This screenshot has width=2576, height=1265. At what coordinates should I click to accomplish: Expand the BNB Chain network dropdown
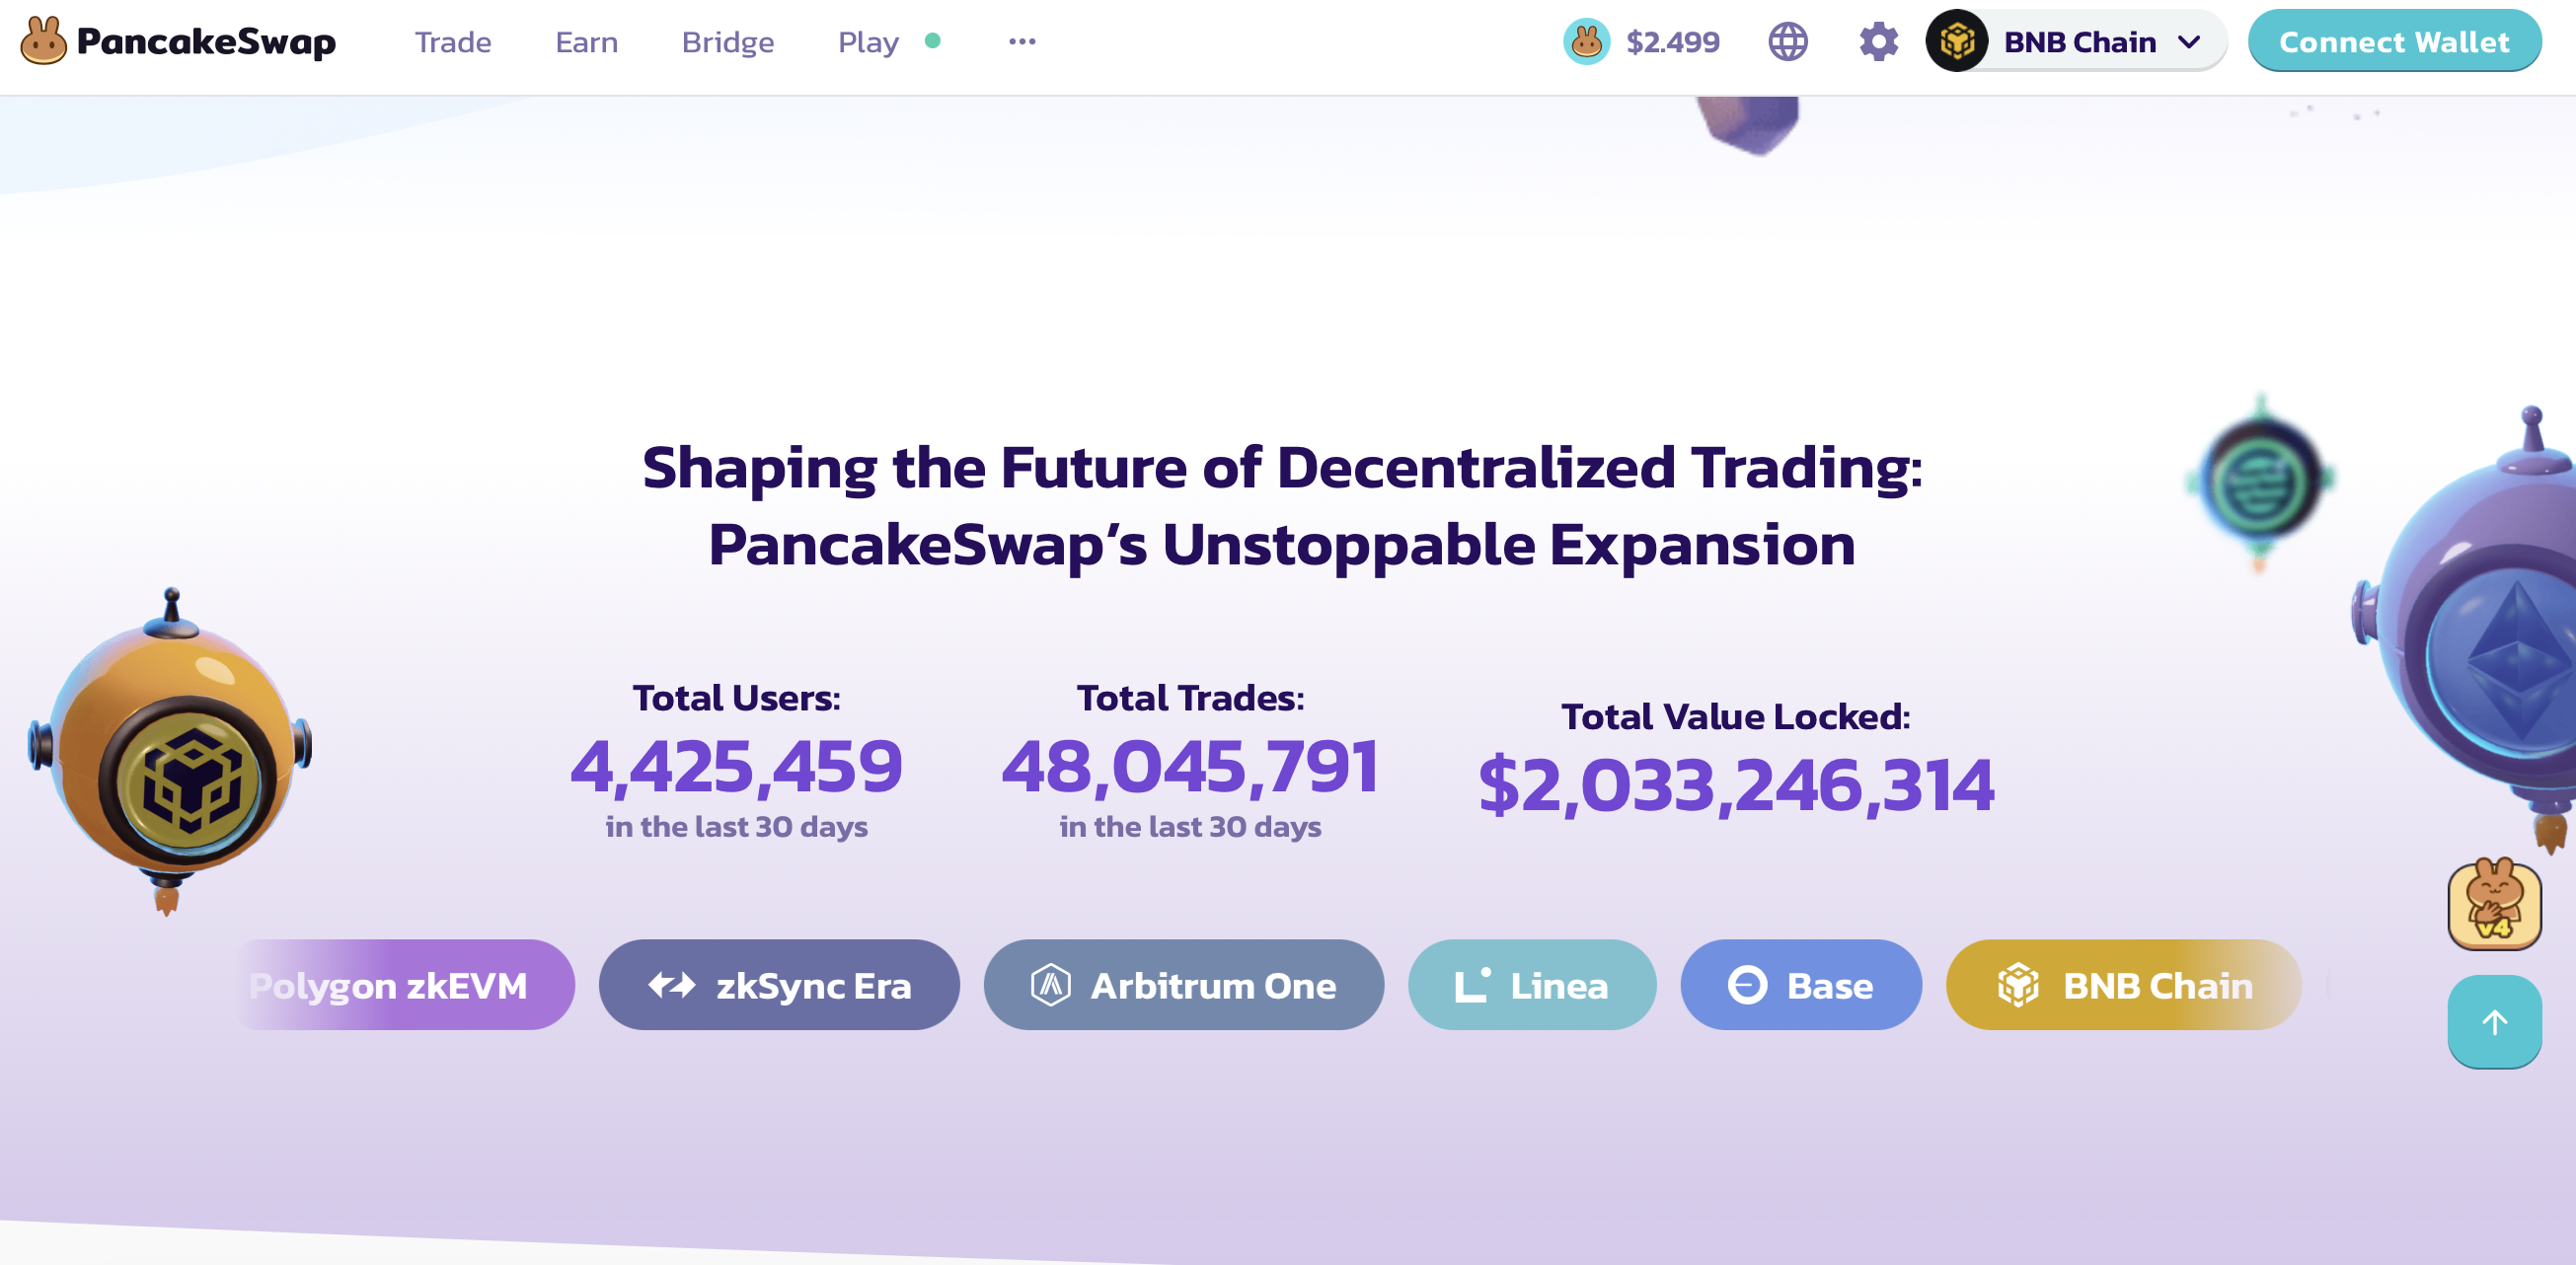2078,41
